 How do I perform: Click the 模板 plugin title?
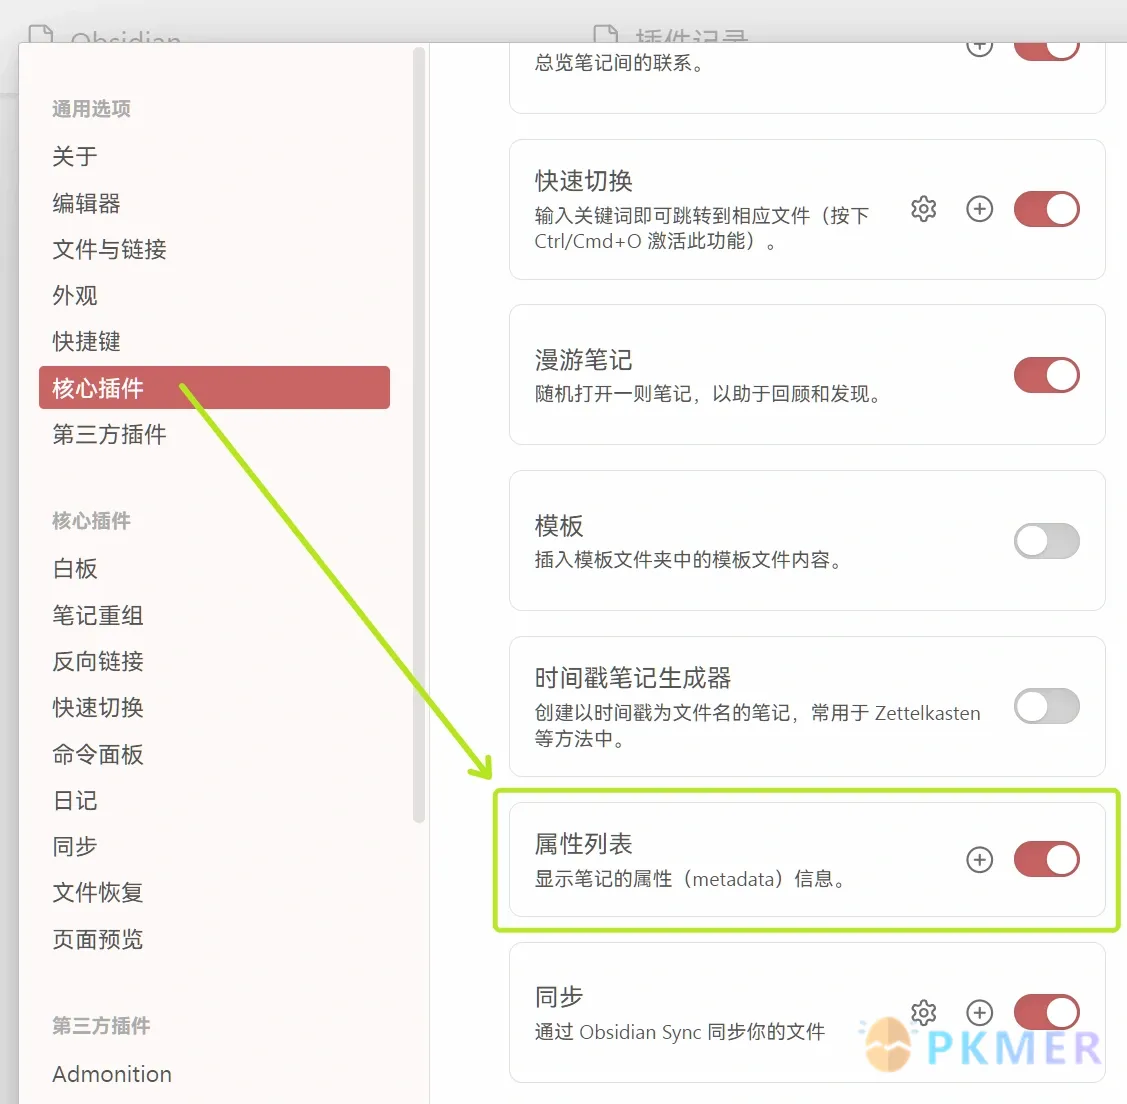pos(559,526)
